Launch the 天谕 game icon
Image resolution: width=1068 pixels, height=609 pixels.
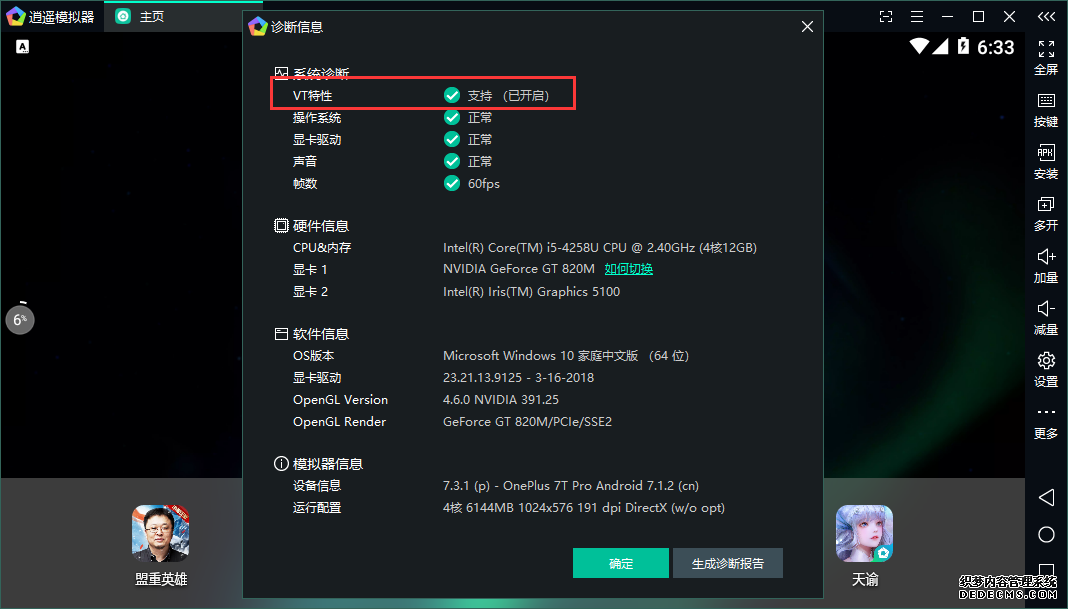coord(864,545)
